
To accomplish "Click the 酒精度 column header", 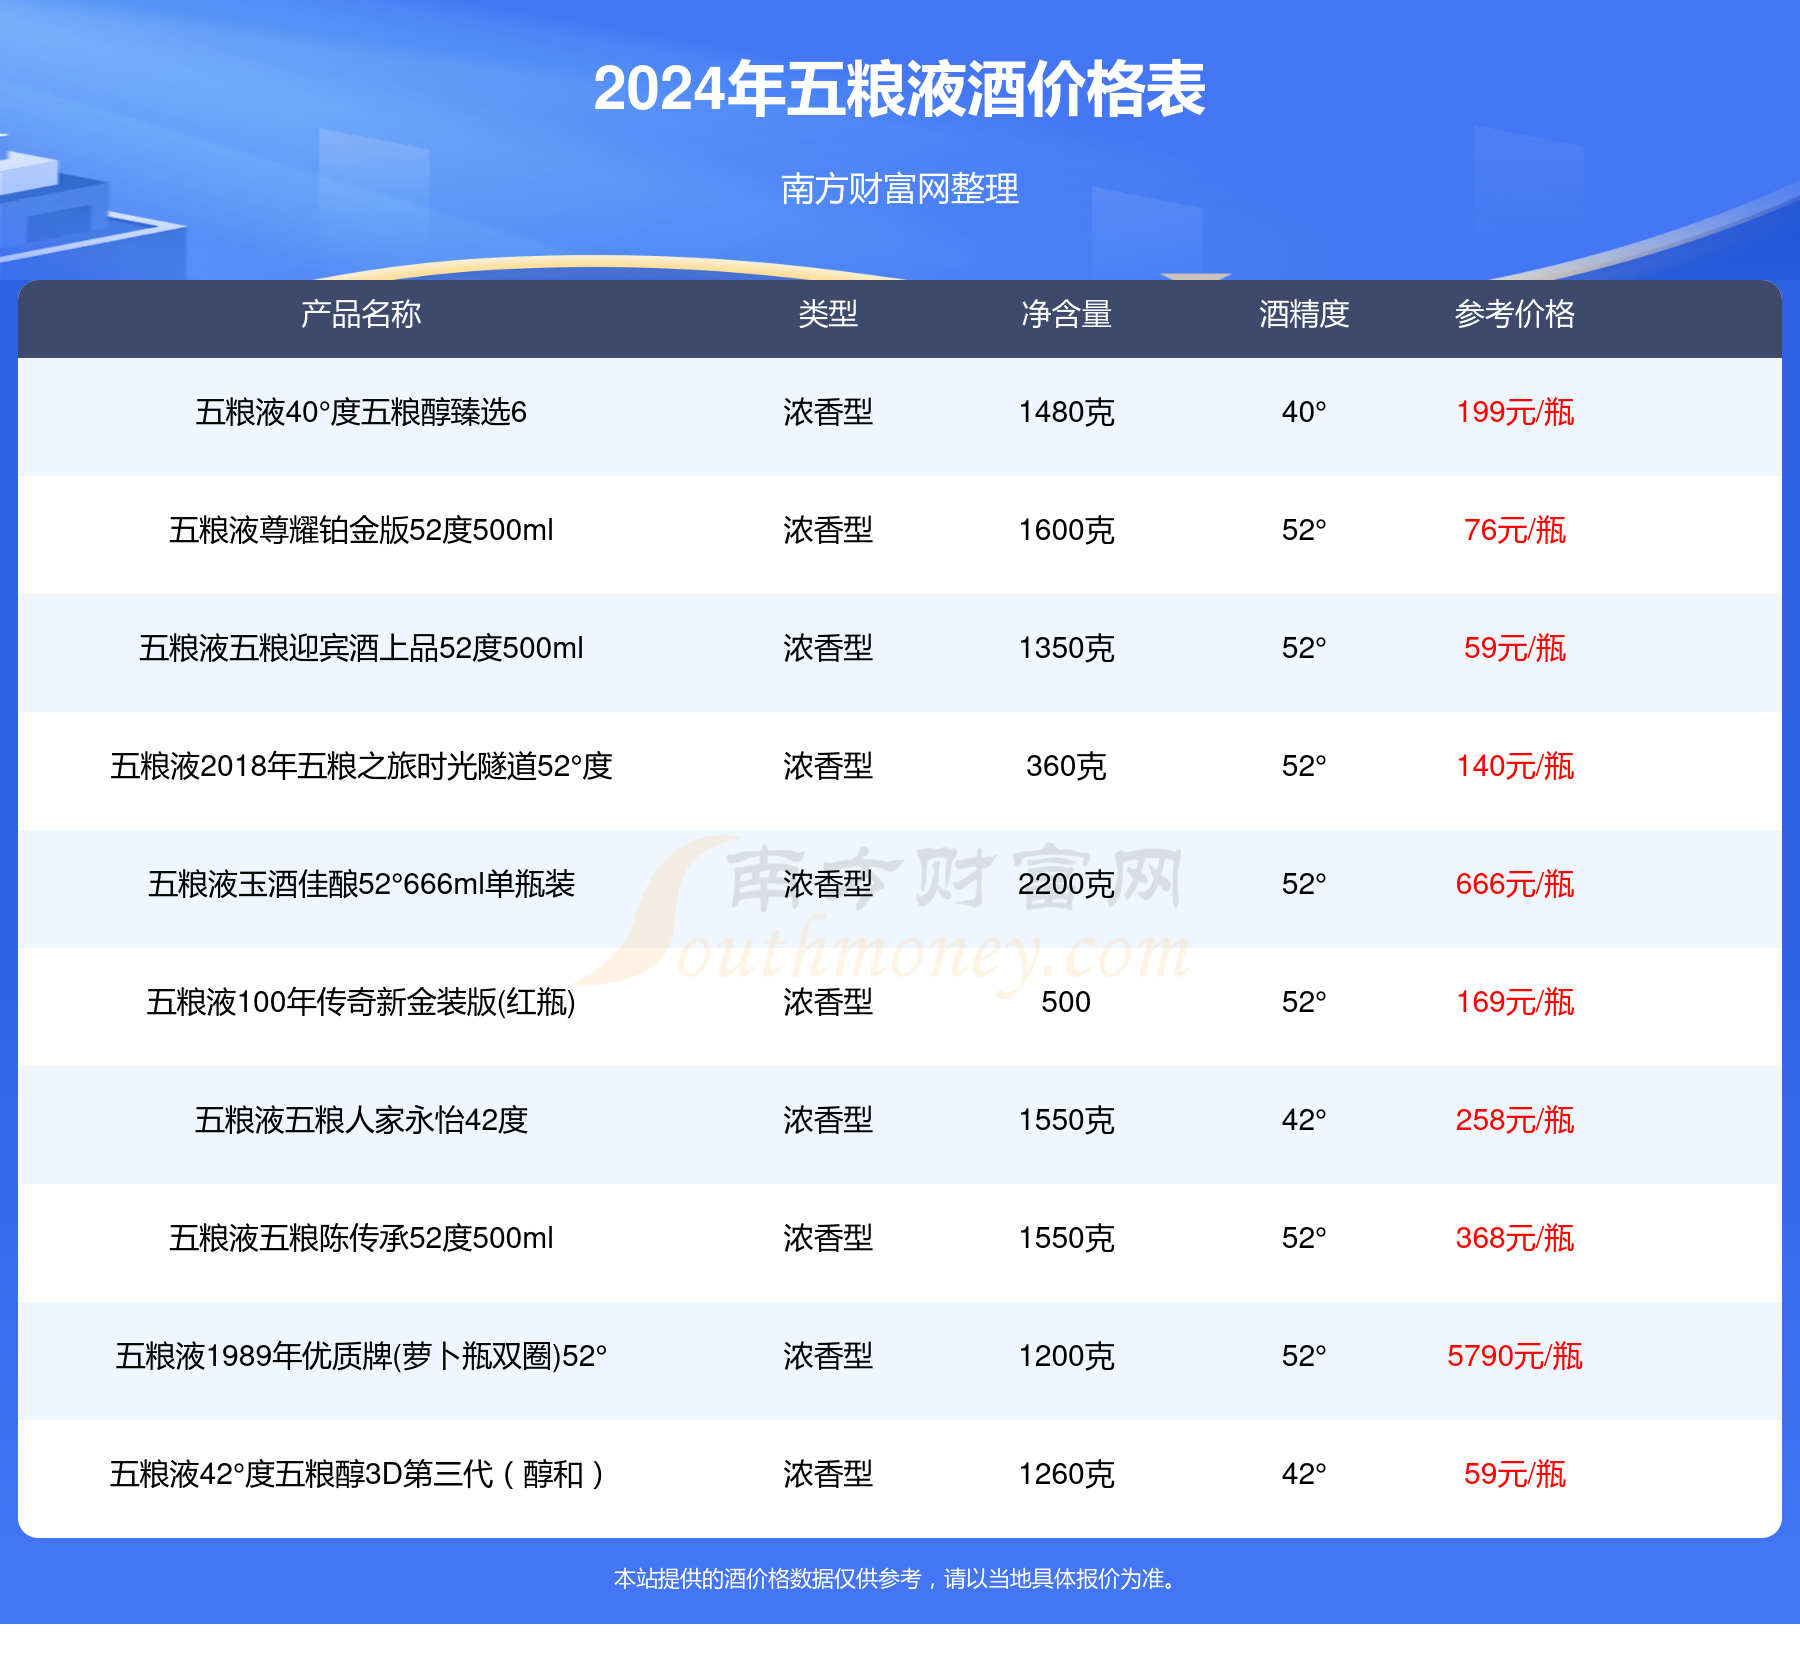I will tap(1304, 314).
